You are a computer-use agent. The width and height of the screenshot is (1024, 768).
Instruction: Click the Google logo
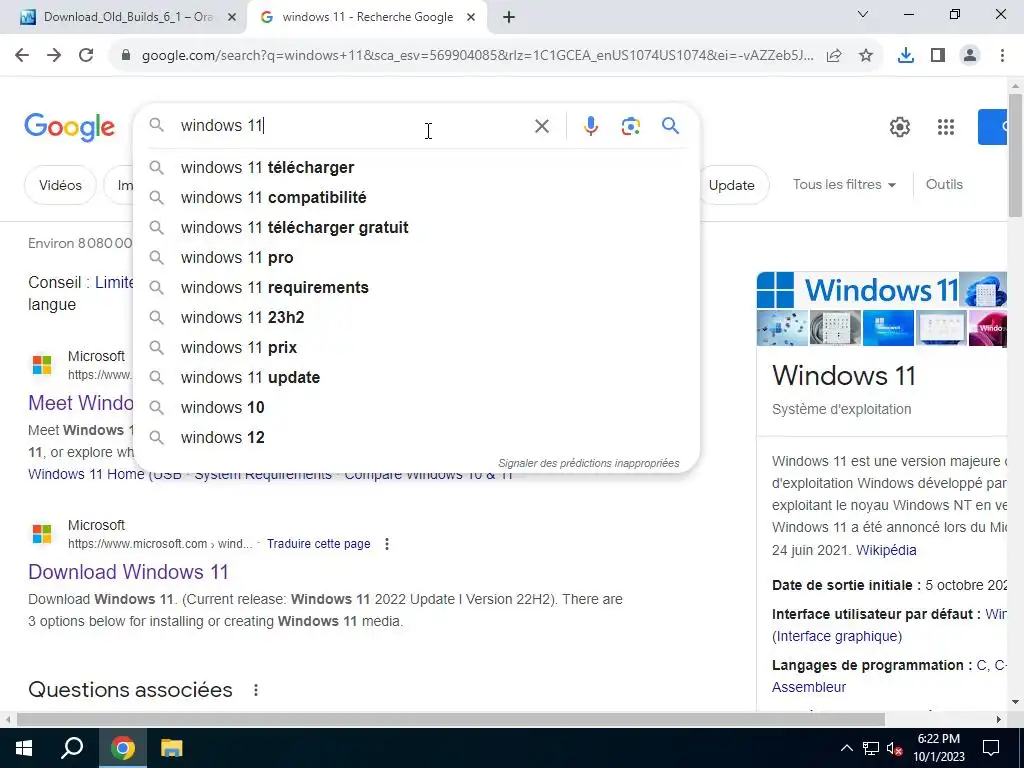click(69, 127)
